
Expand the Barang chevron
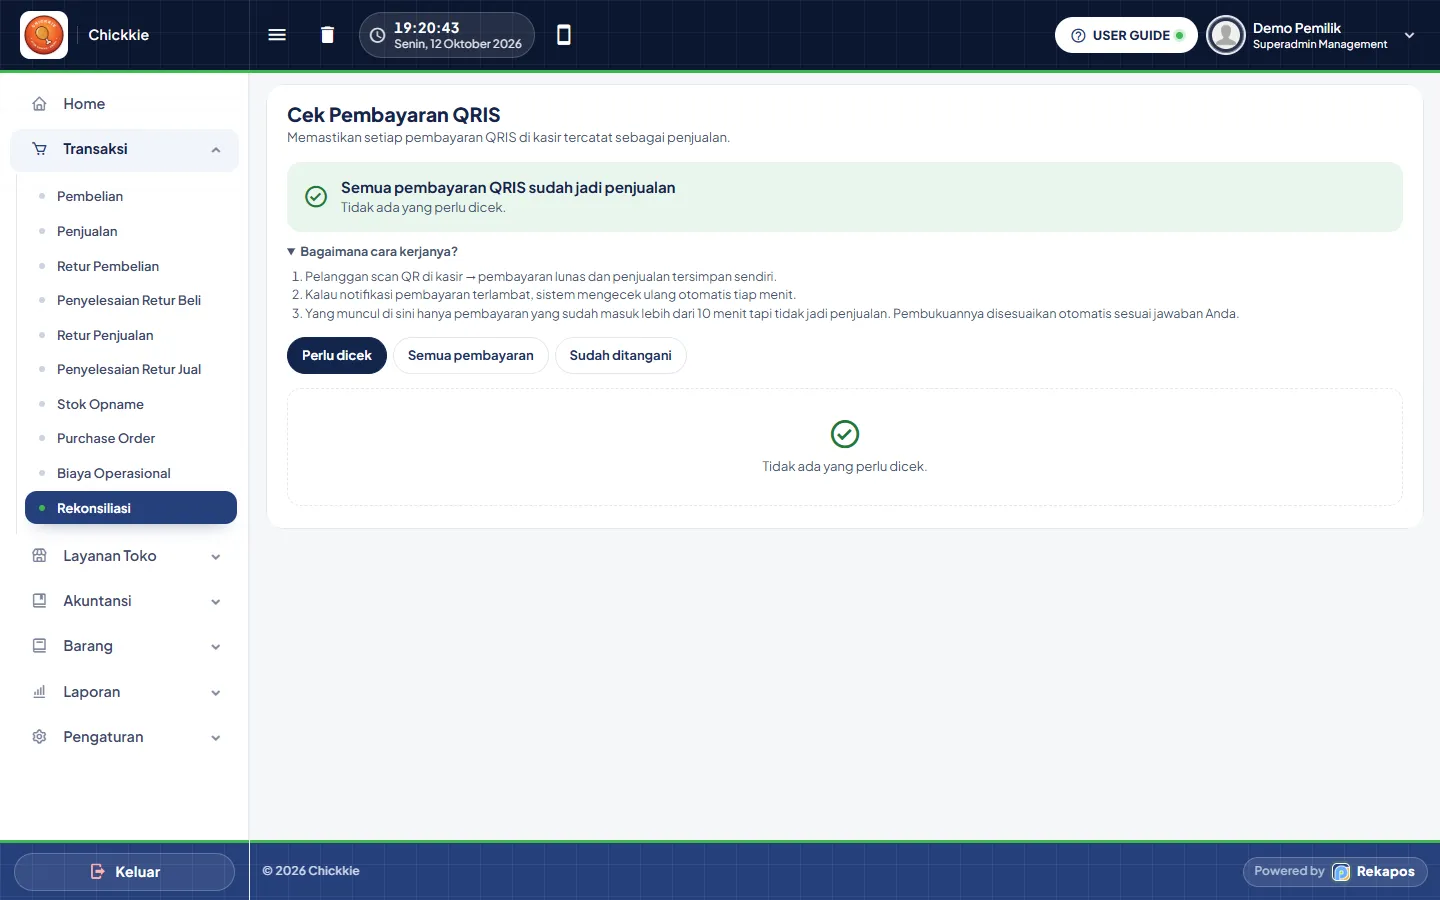pyautogui.click(x=216, y=647)
